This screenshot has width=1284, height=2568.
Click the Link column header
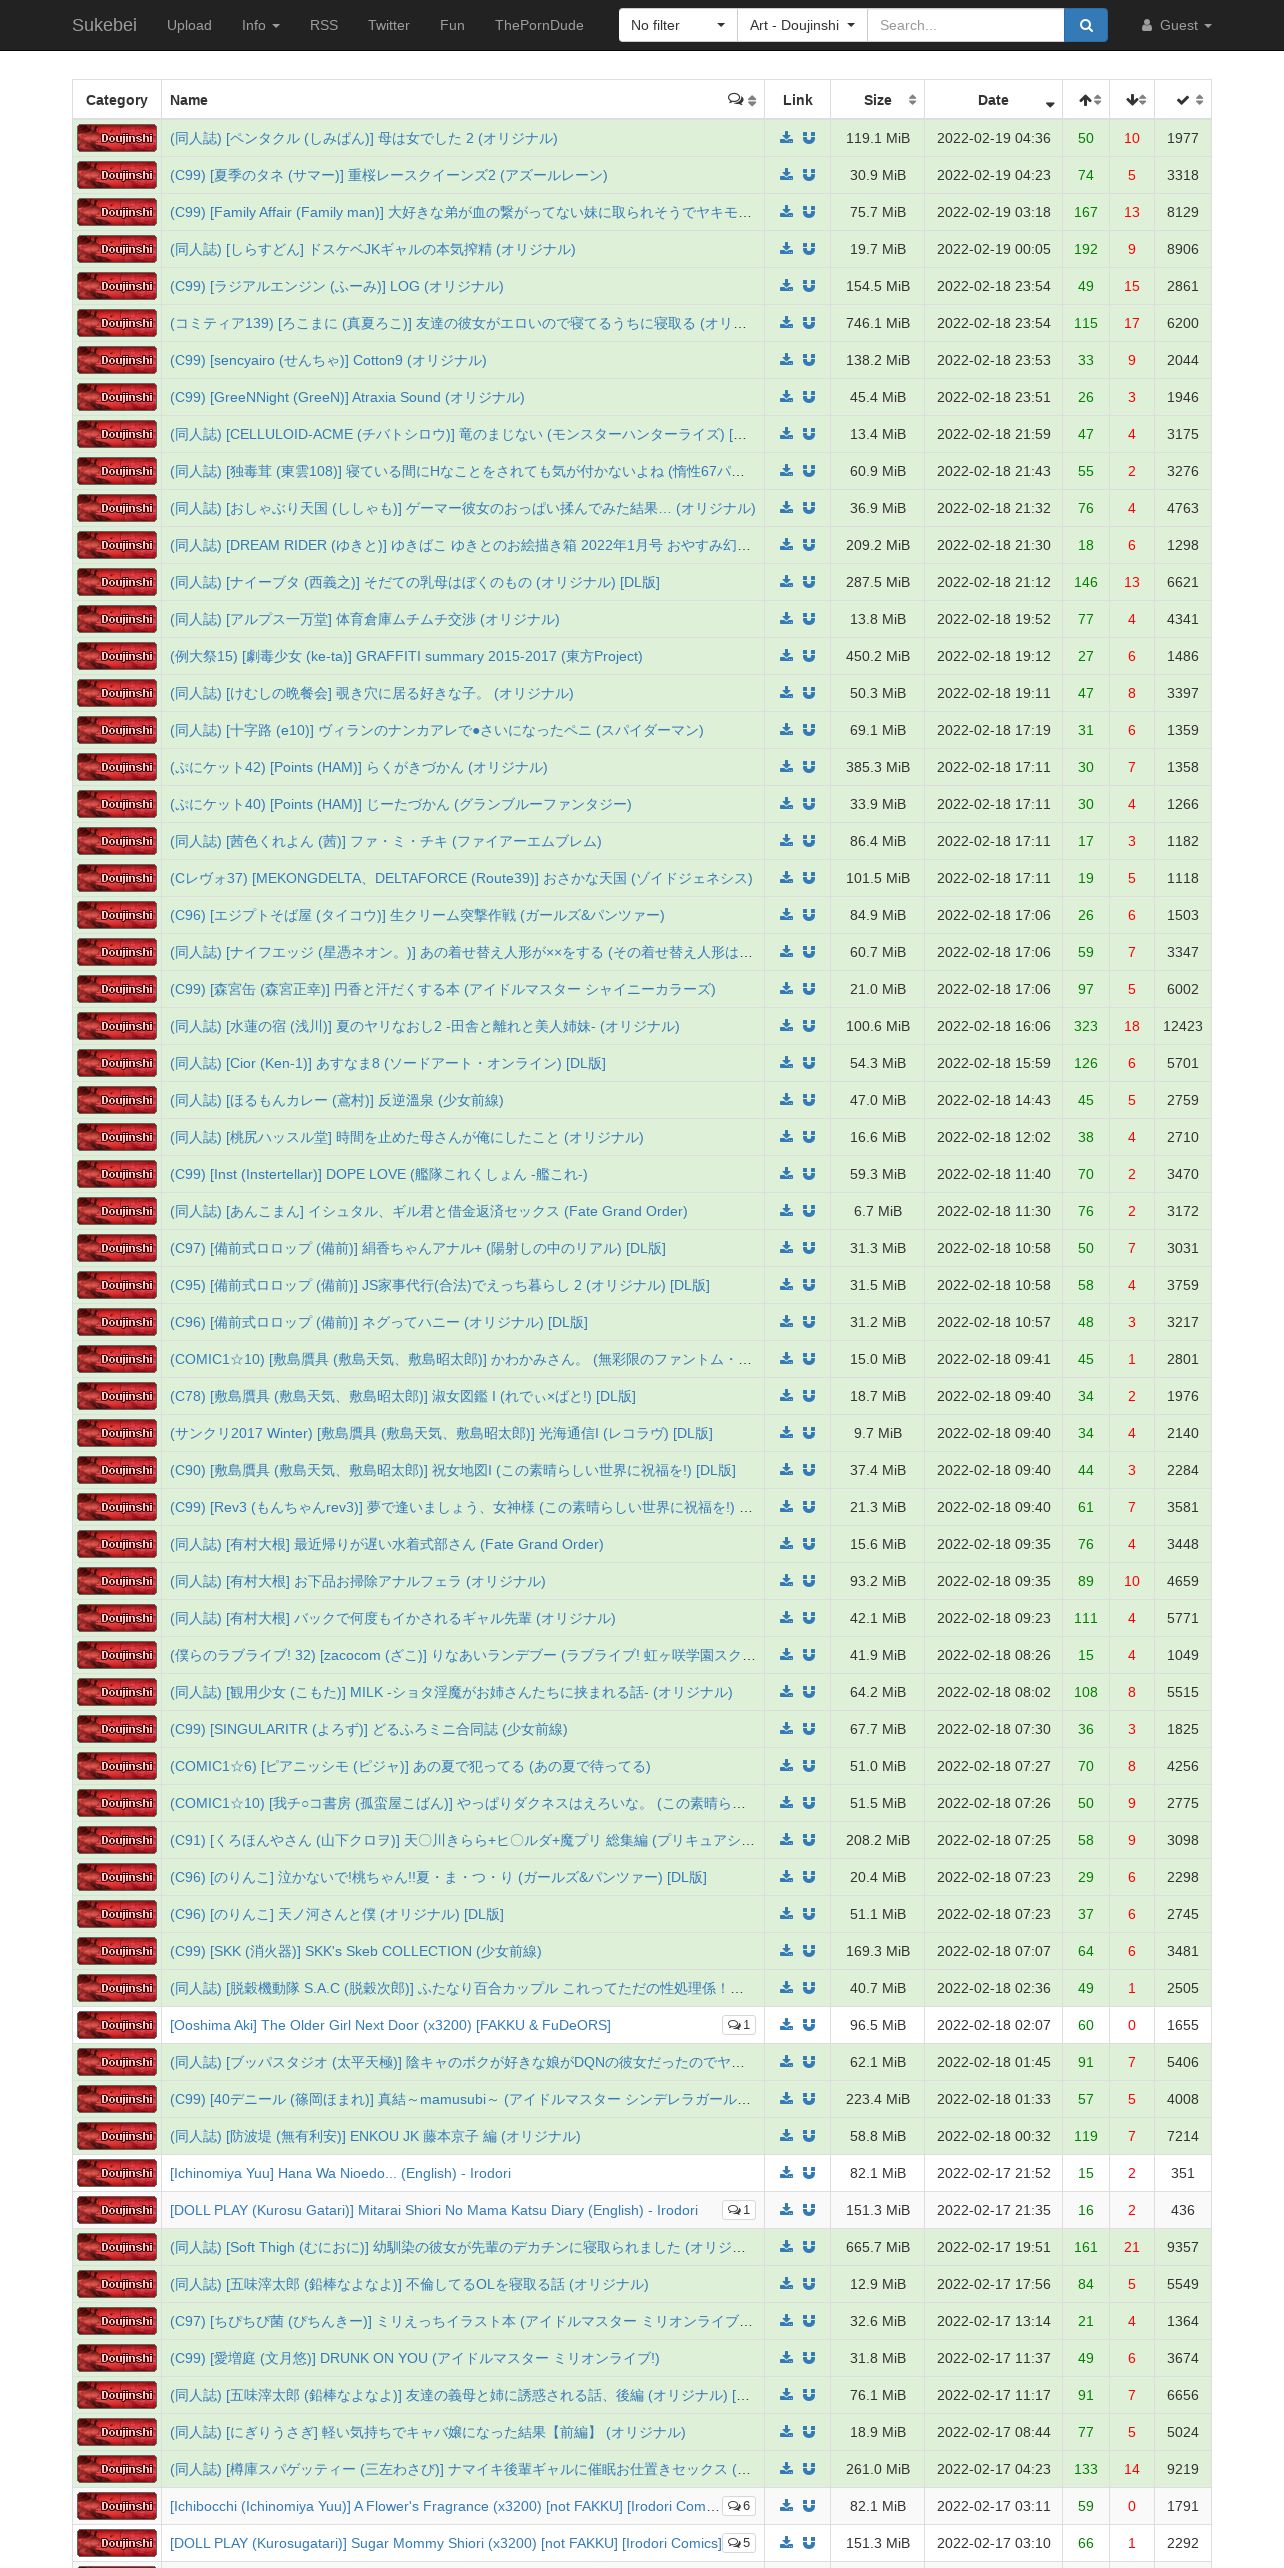797,100
